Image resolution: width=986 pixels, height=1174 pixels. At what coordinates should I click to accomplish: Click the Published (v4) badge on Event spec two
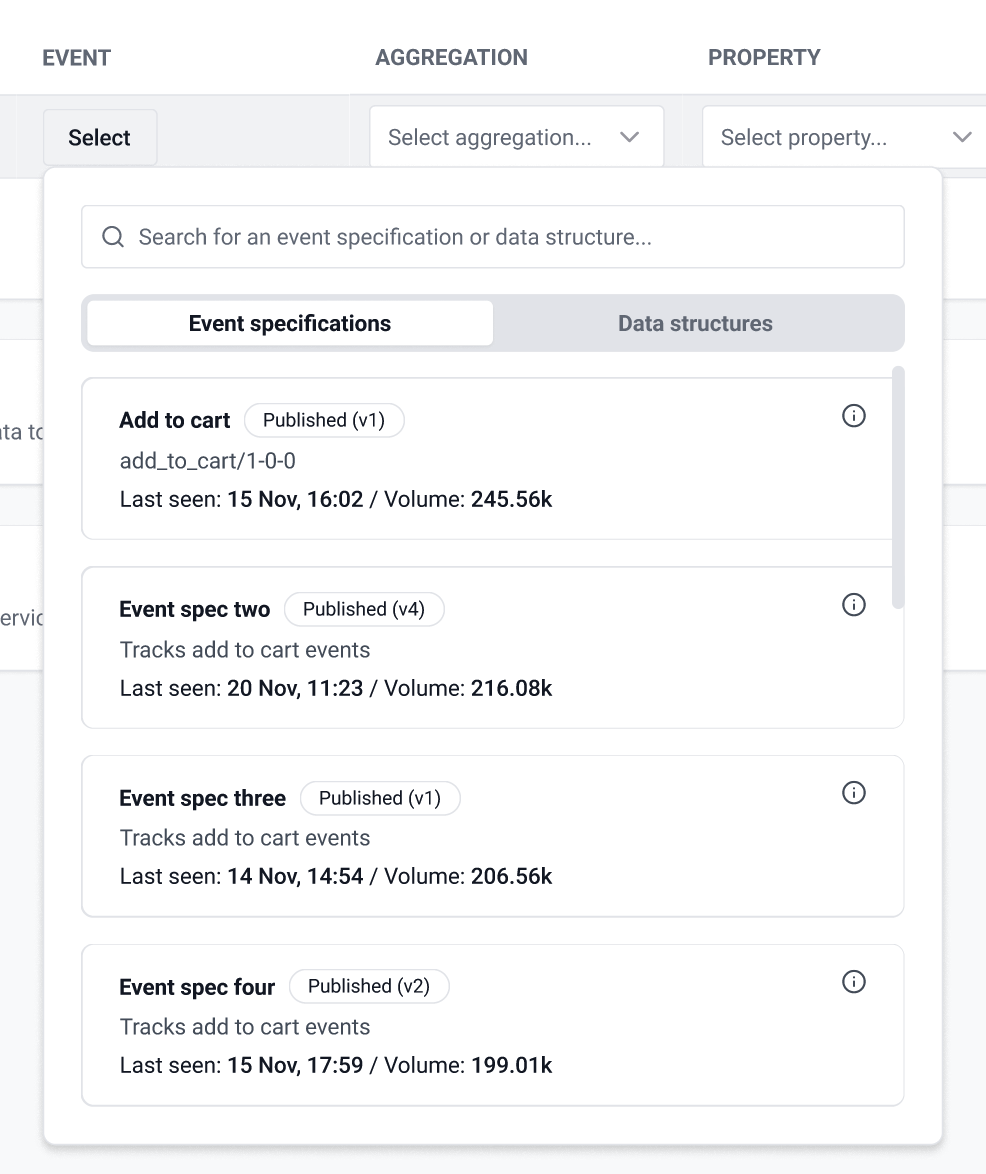point(364,609)
